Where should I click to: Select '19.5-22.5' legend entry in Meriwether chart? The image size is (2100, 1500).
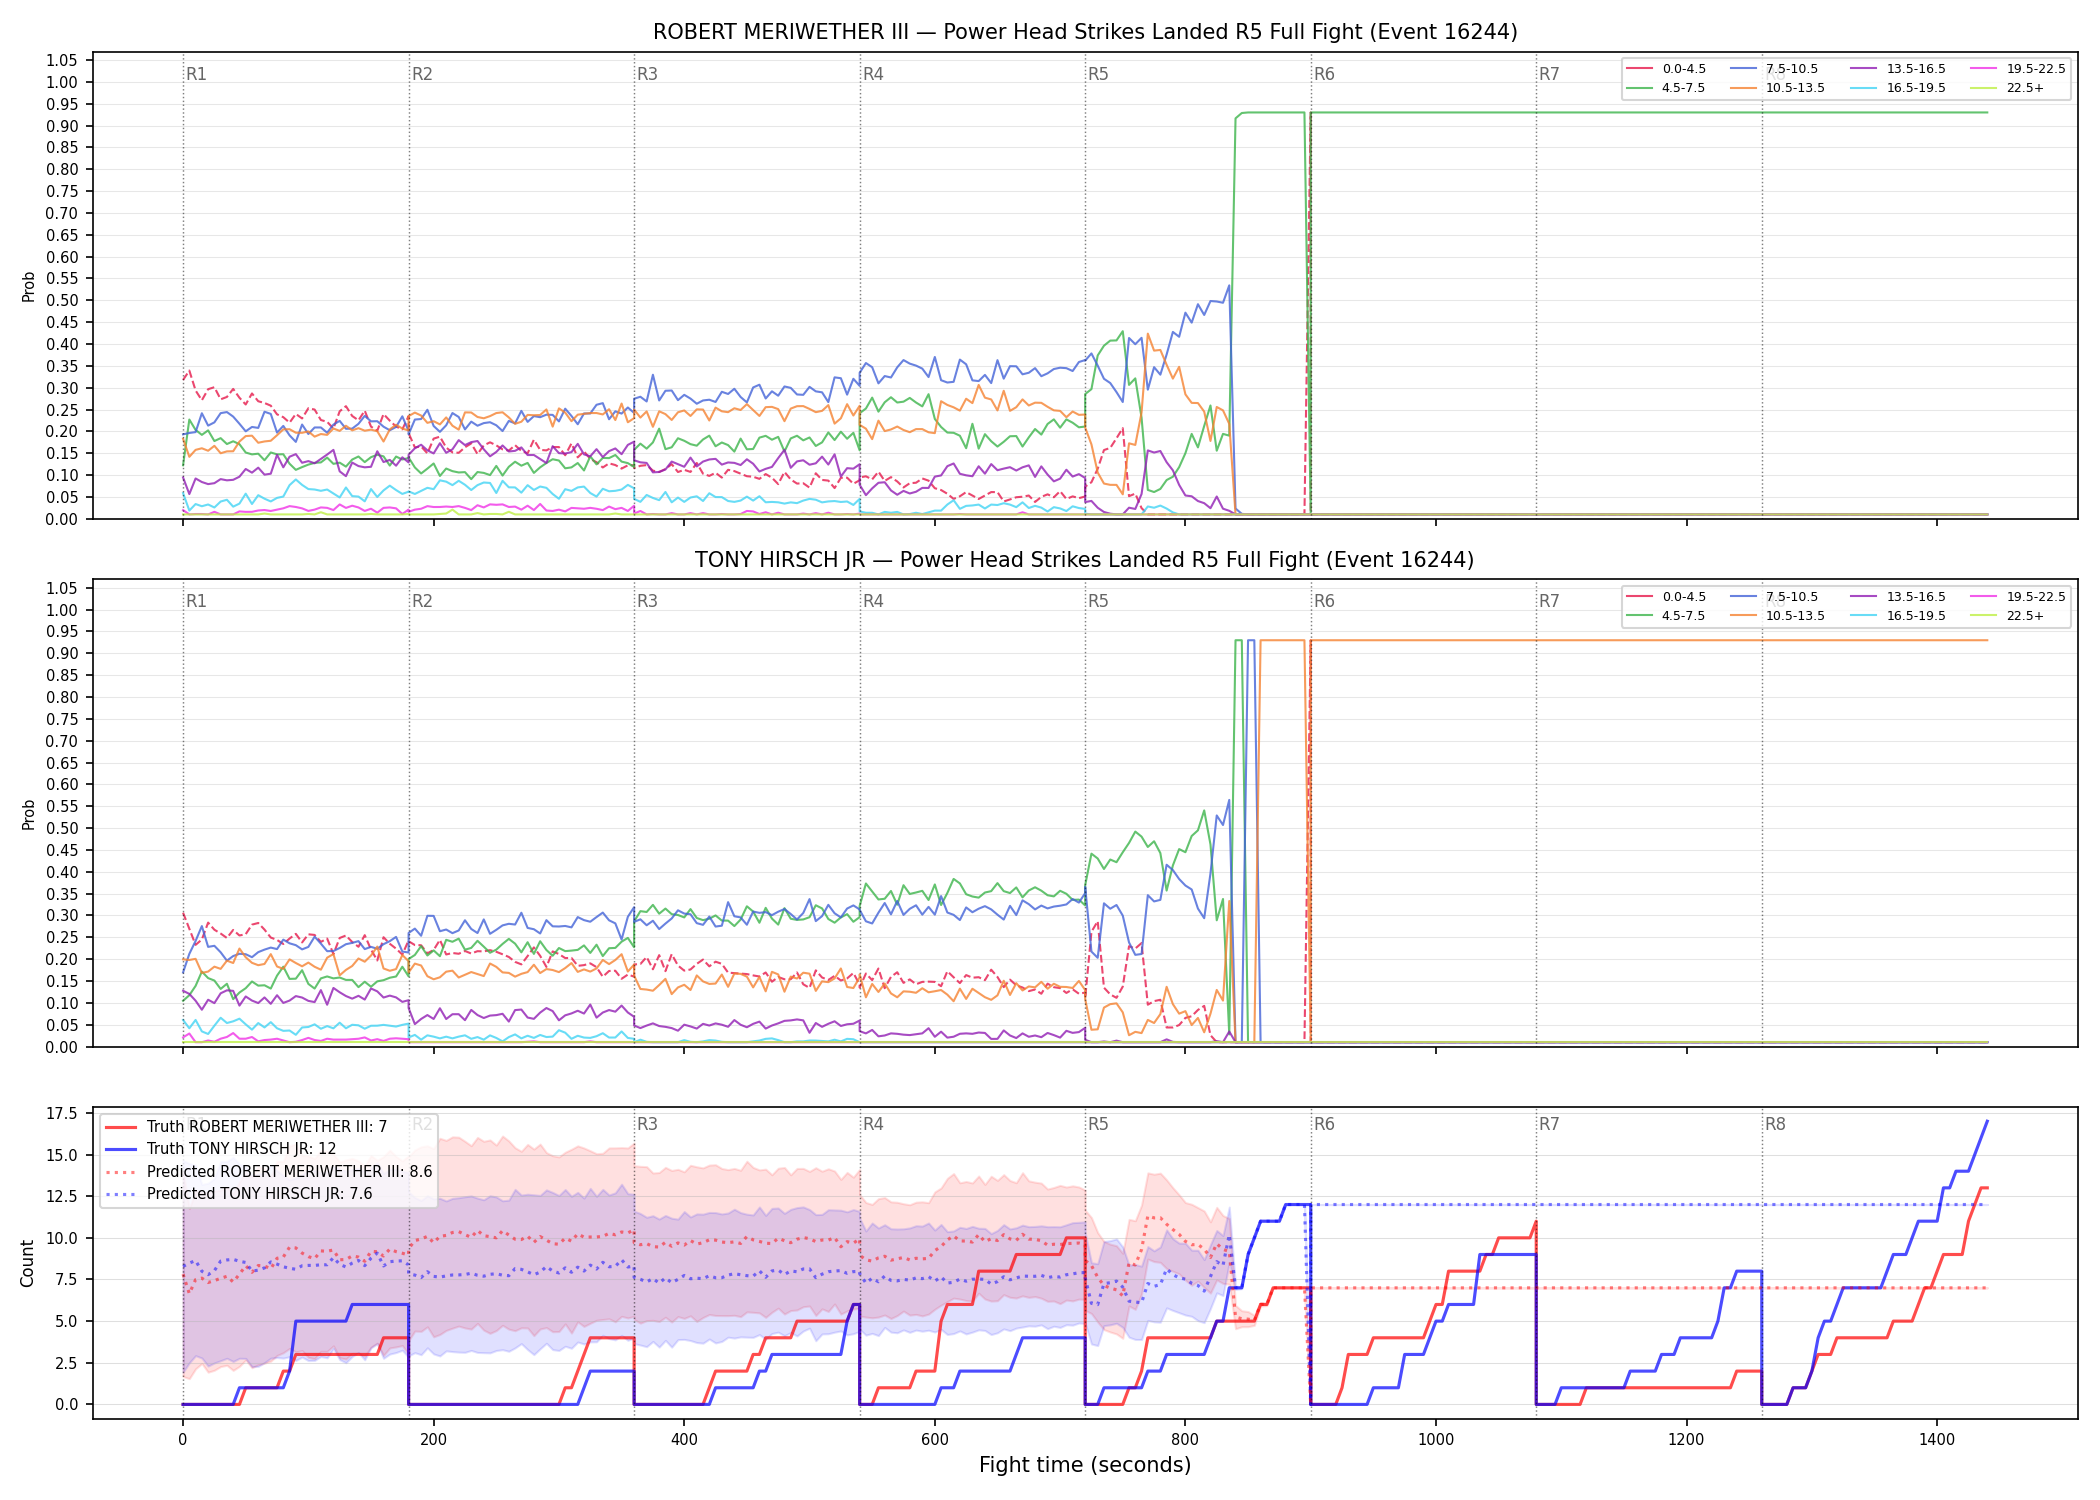2018,69
